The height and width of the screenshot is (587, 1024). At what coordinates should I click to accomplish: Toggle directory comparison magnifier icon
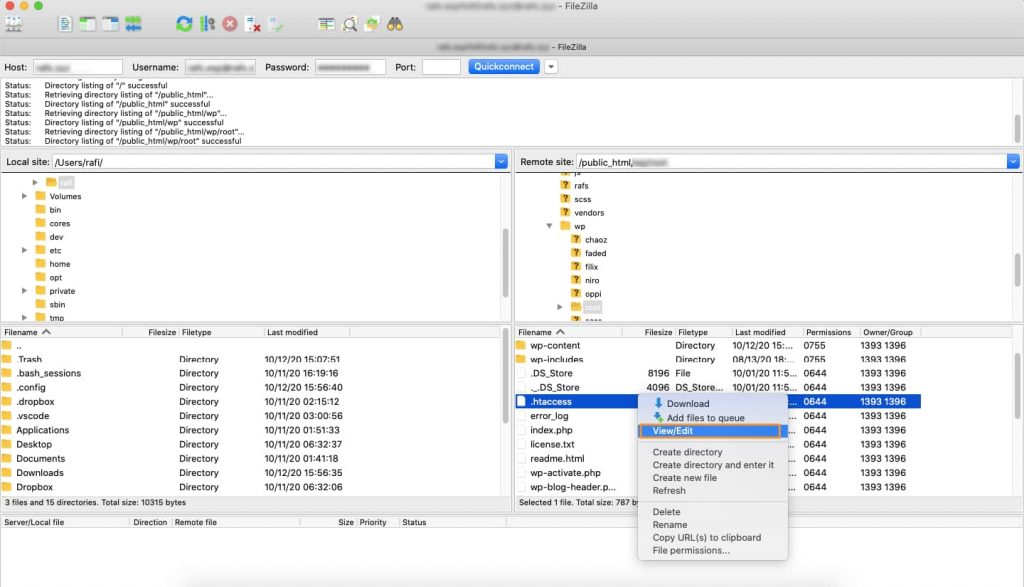click(x=349, y=24)
